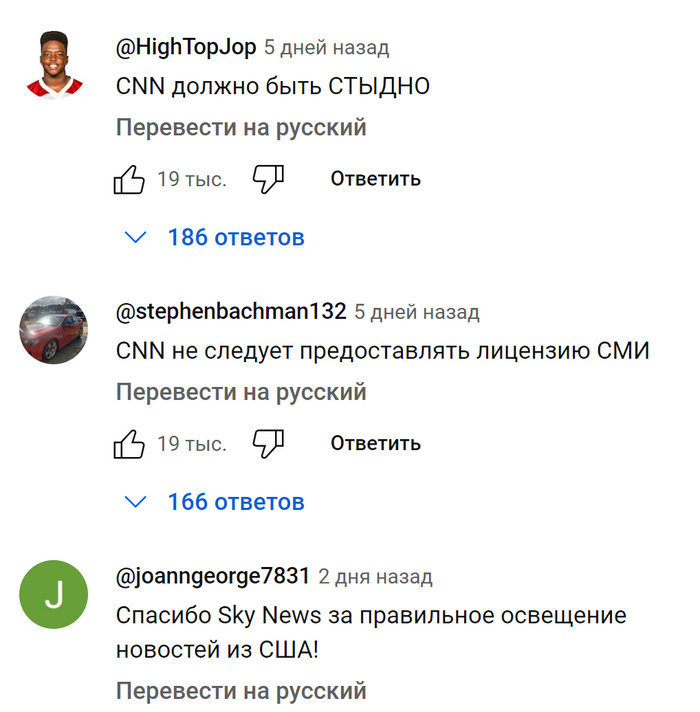Click the '2 дня назад' comment timestamp
Image resolution: width=700 pixels, height=712 pixels.
pos(376,577)
